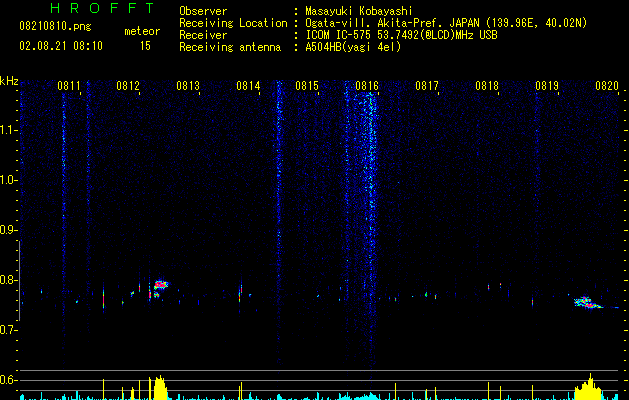
Task: Click the 0814 time marker
Action: tap(248, 86)
